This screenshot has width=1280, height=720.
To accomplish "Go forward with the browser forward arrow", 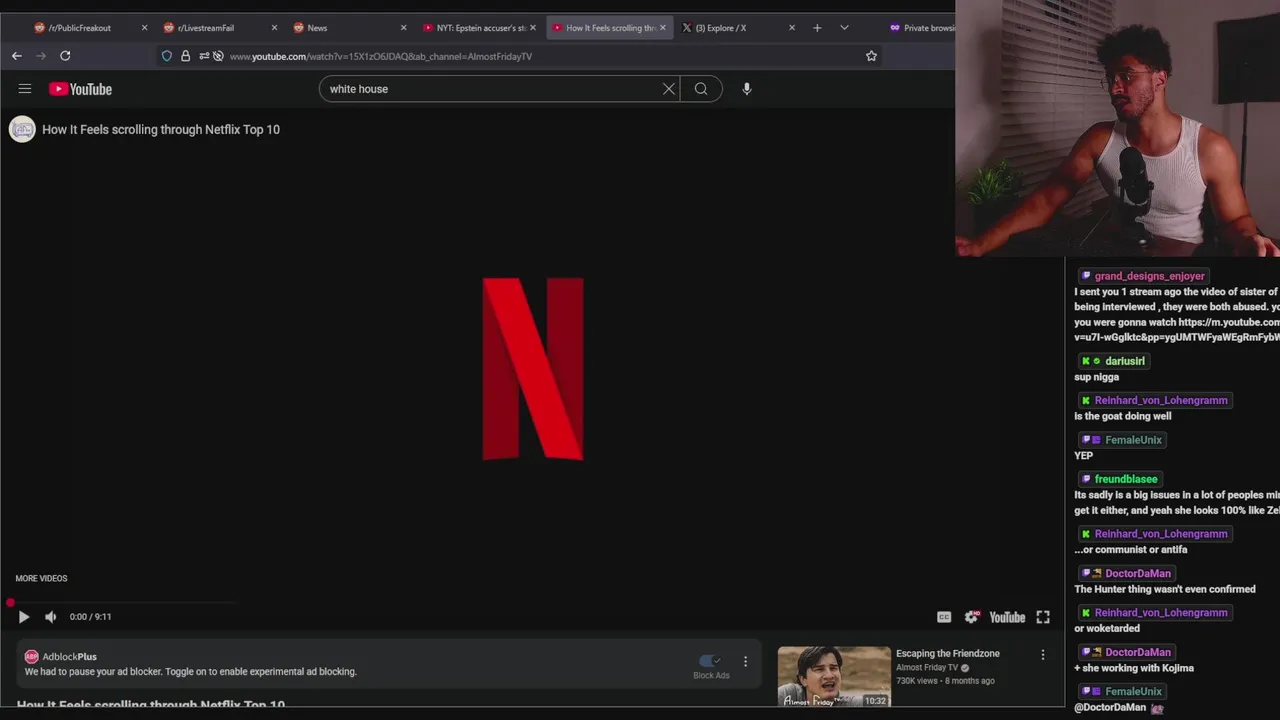I will point(41,56).
